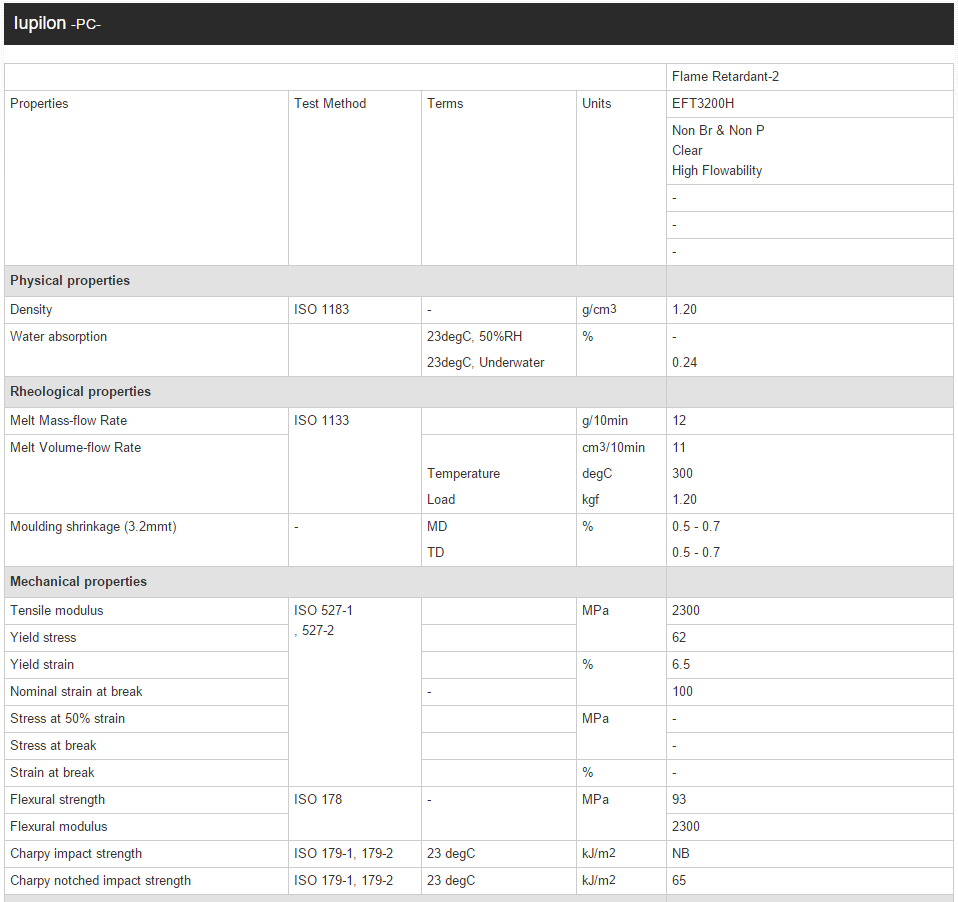The width and height of the screenshot is (958, 902).
Task: Select the nominal strain value 100
Action: pos(682,691)
